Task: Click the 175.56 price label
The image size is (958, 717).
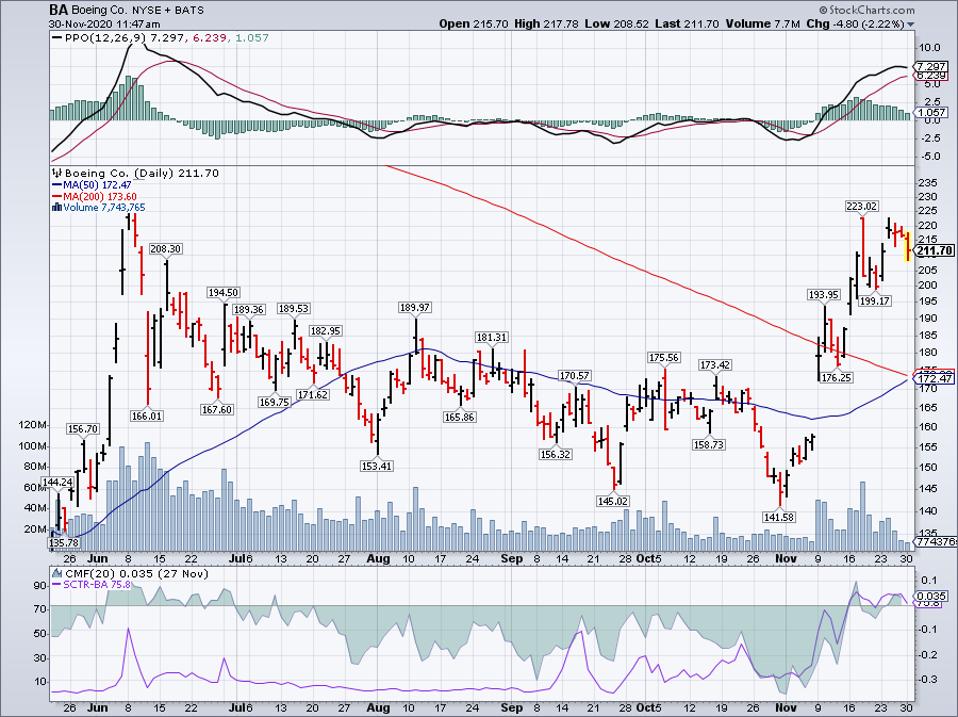Action: click(664, 357)
